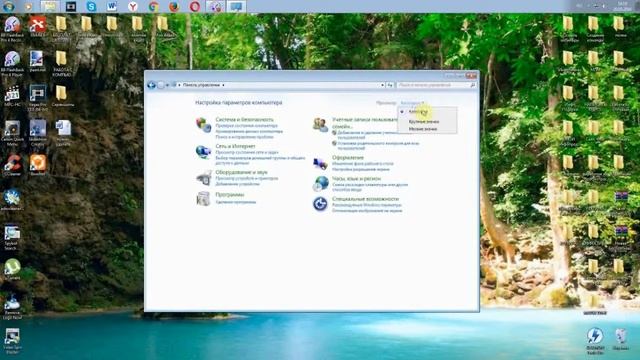The height and width of the screenshot is (360, 640).
Task: Open the Часы, язык и регион heading
Action: [x=356, y=179]
